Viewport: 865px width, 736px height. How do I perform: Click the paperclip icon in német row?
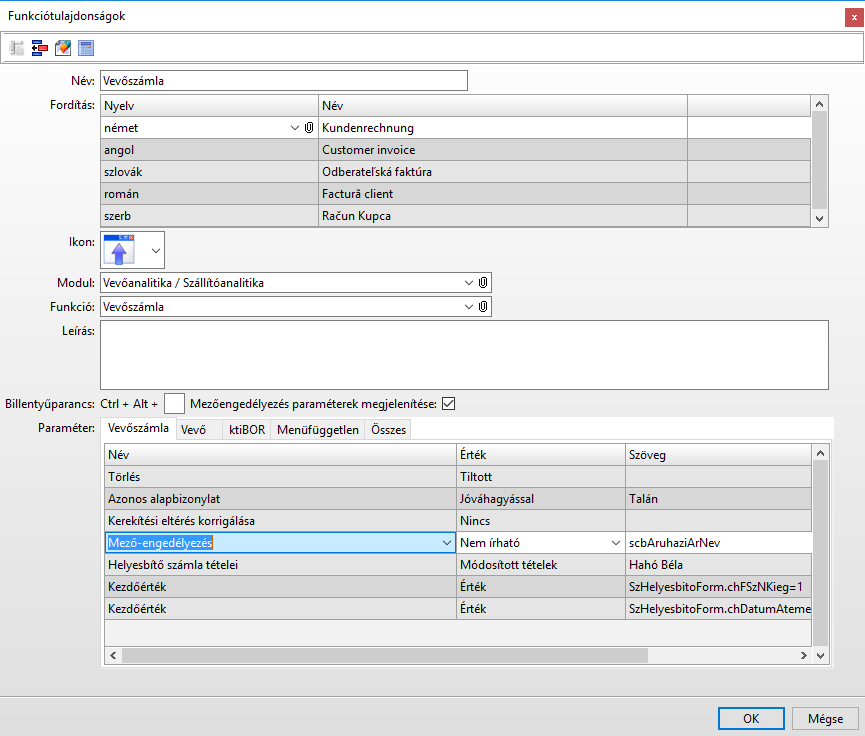click(x=309, y=128)
